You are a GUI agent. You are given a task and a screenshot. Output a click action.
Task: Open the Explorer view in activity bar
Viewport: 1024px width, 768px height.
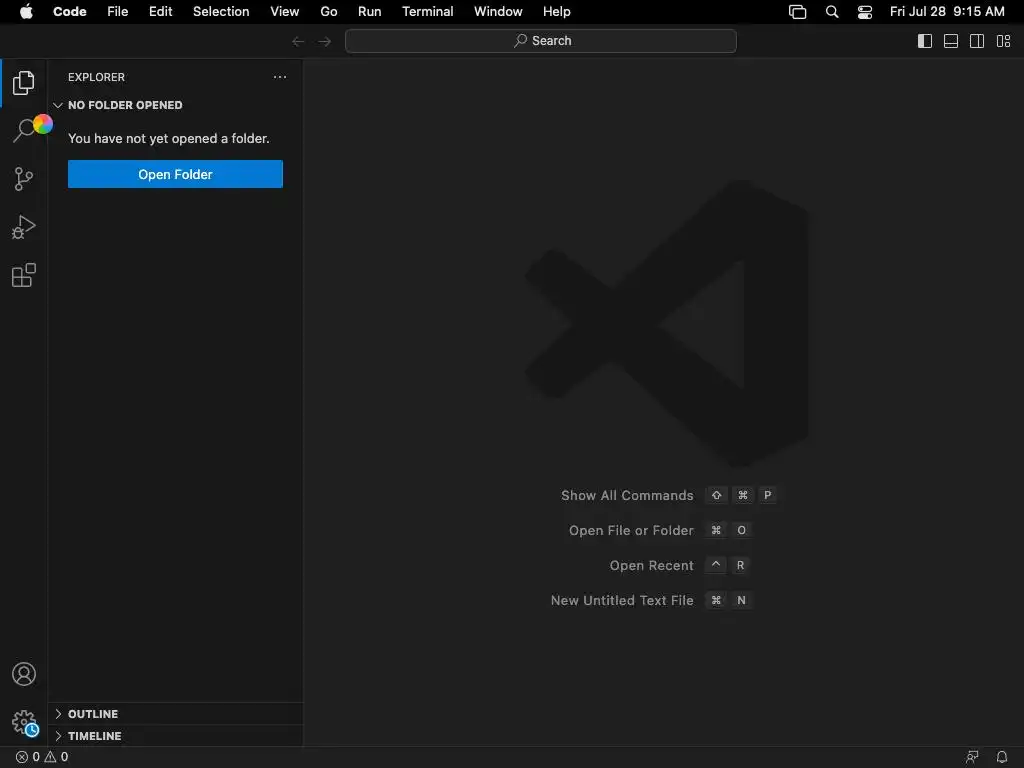(x=24, y=83)
